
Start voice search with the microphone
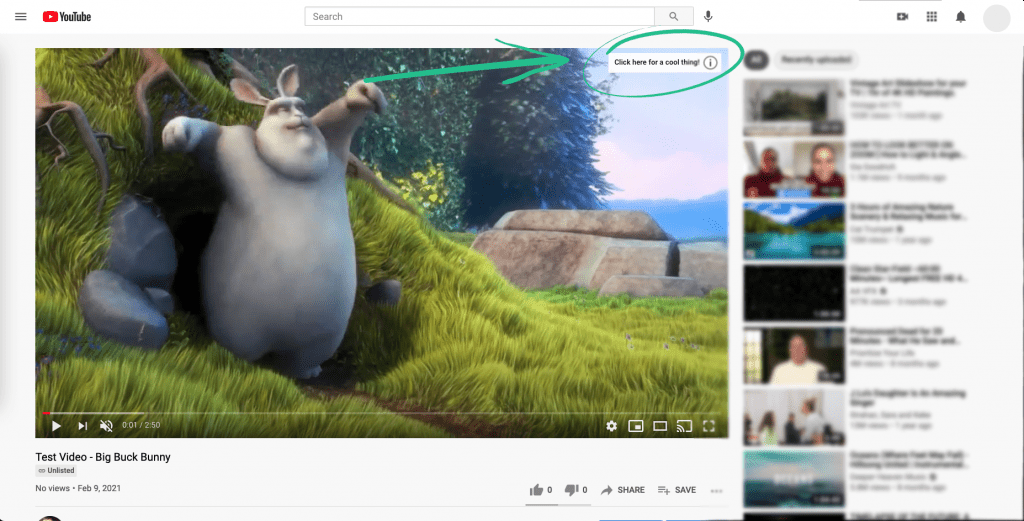tap(708, 16)
